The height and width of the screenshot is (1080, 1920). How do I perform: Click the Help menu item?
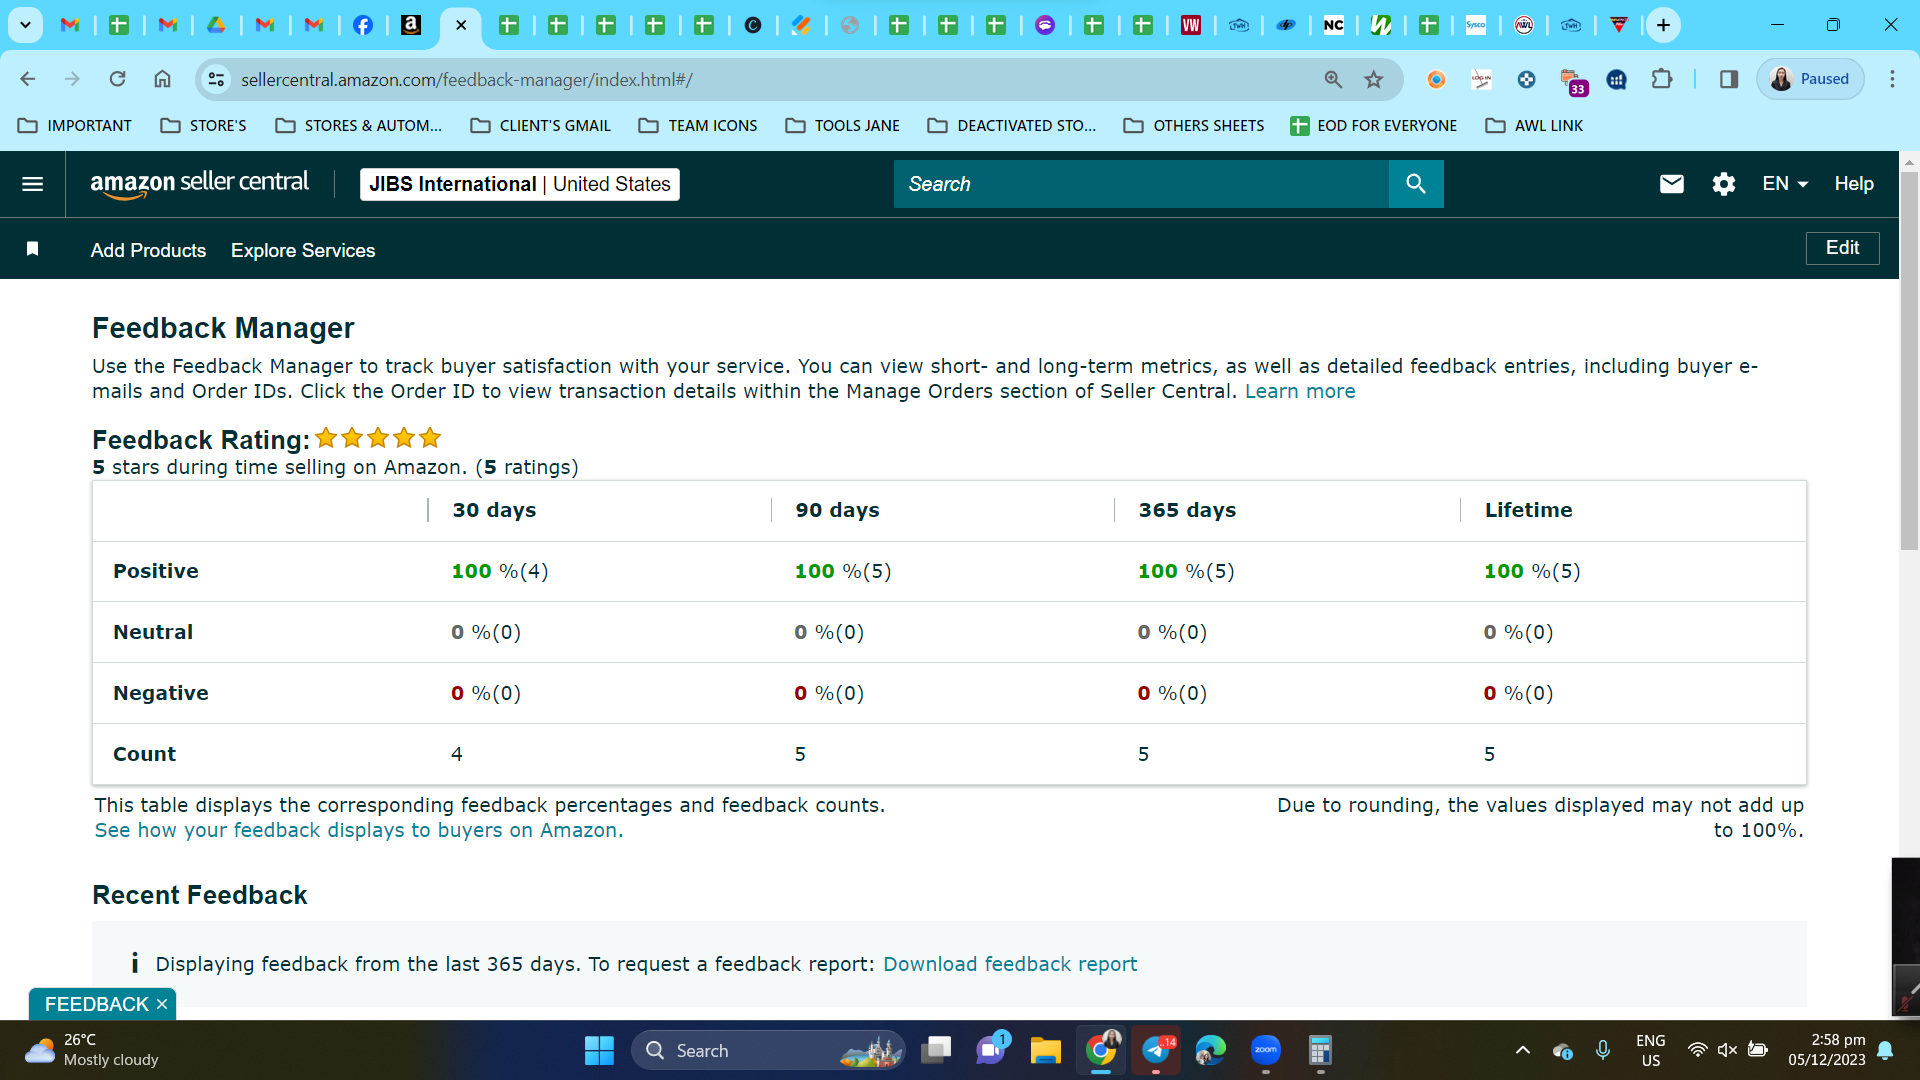[x=1853, y=184]
